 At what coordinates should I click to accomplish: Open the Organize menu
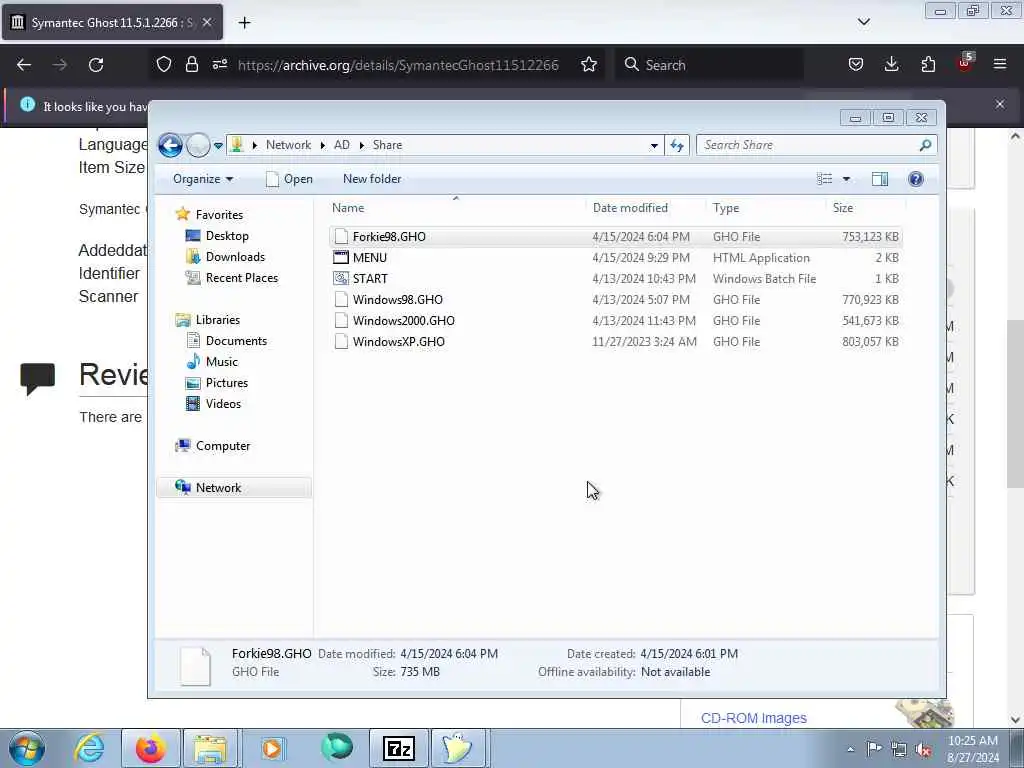[x=202, y=179]
